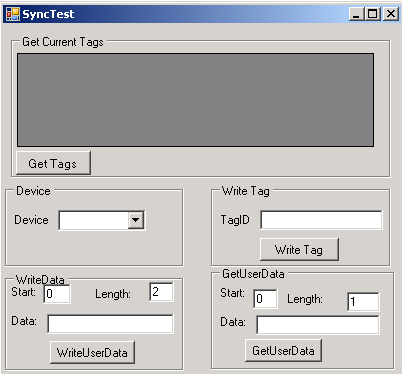Click the Device combo box text area
Image resolution: width=402 pixels, height=374 pixels.
click(93, 220)
